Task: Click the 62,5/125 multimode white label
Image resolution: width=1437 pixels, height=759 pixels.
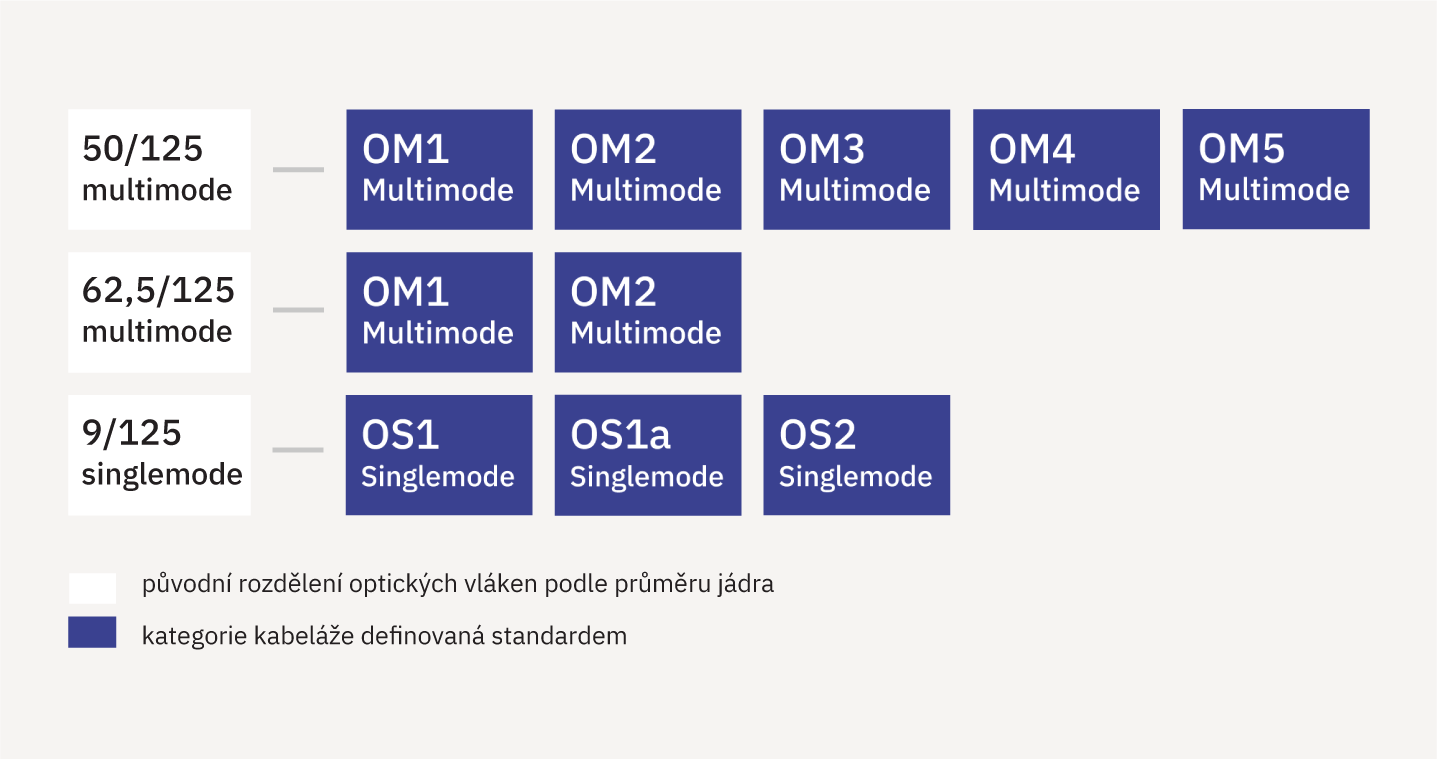Action: tap(159, 312)
